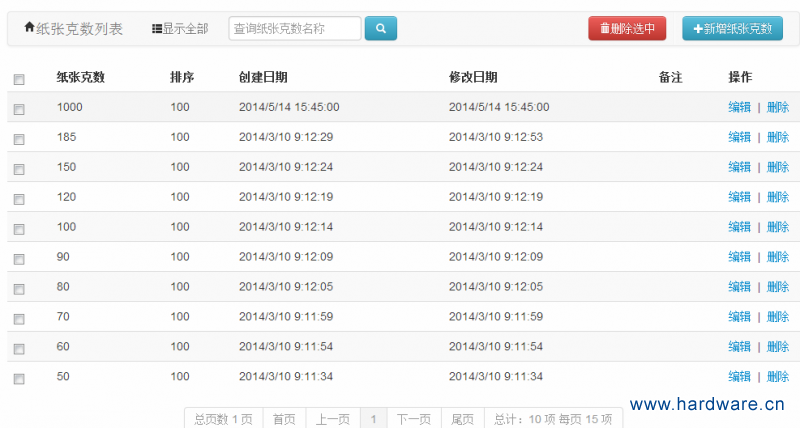The width and height of the screenshot is (800, 428).
Task: Click the red 删除选中 trash button
Action: tap(627, 29)
